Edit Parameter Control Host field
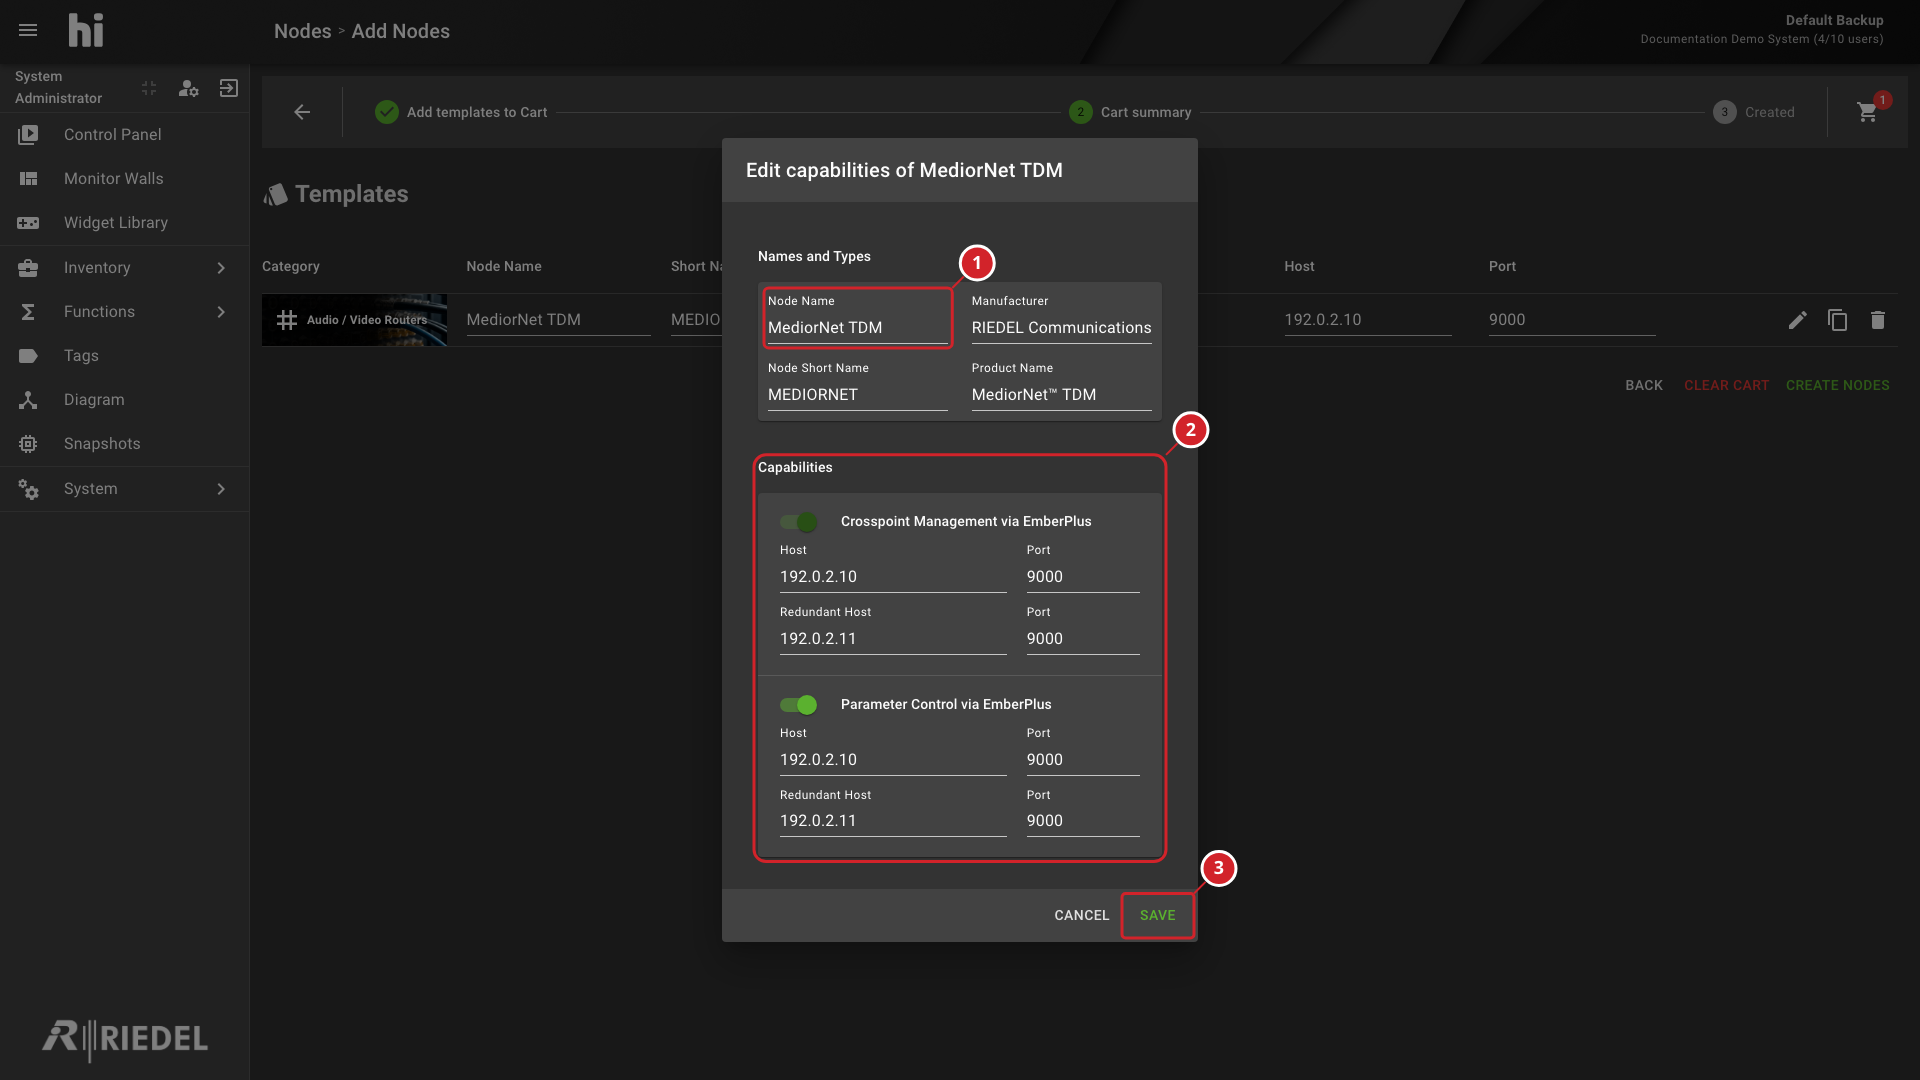This screenshot has height=1080, width=1920. coord(893,760)
